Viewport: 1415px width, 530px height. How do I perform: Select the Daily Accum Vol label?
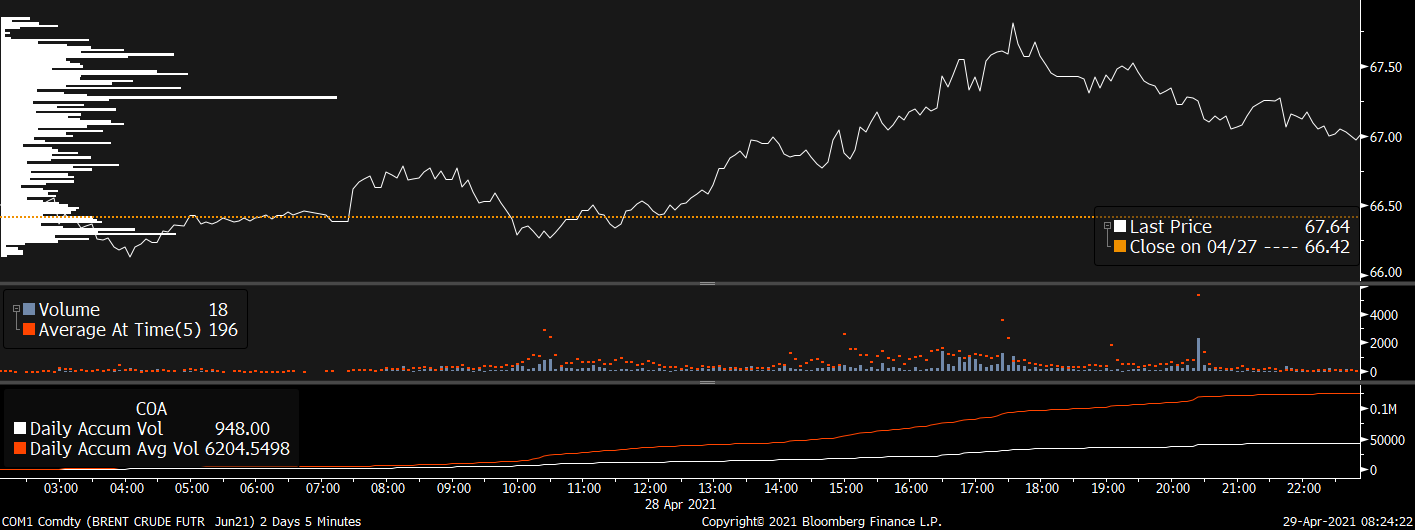96,429
